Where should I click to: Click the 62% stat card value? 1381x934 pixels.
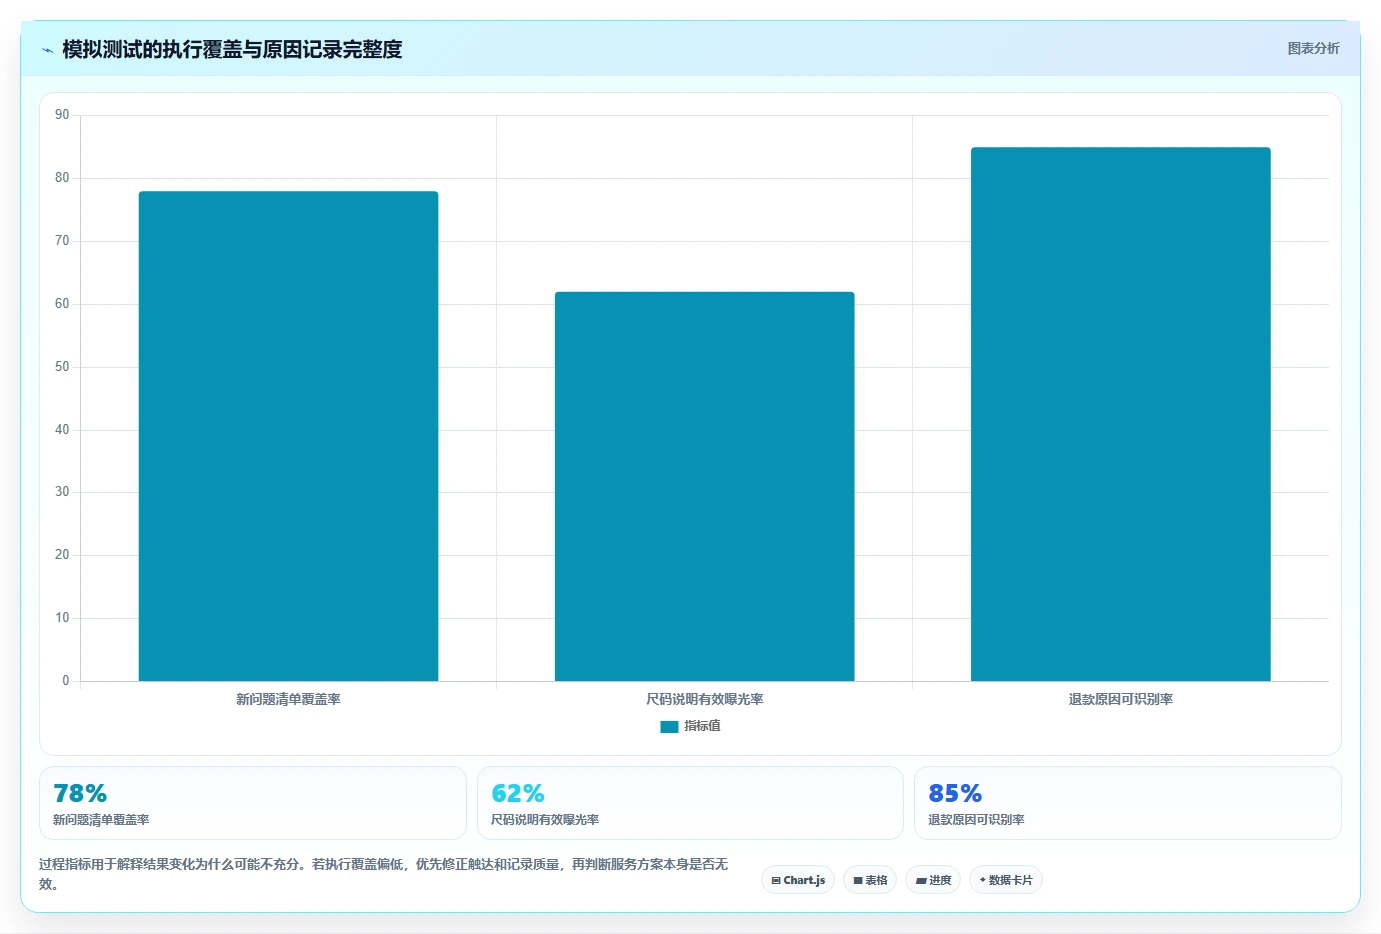[518, 793]
